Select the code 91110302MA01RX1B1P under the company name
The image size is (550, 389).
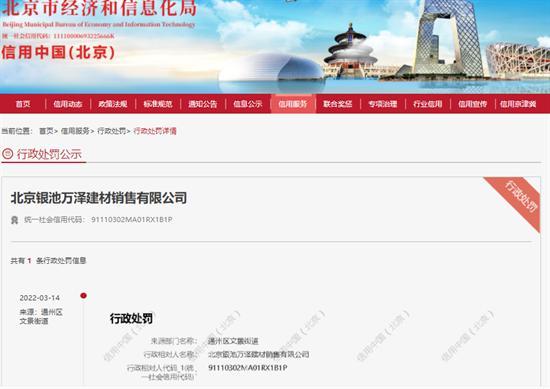(132, 220)
